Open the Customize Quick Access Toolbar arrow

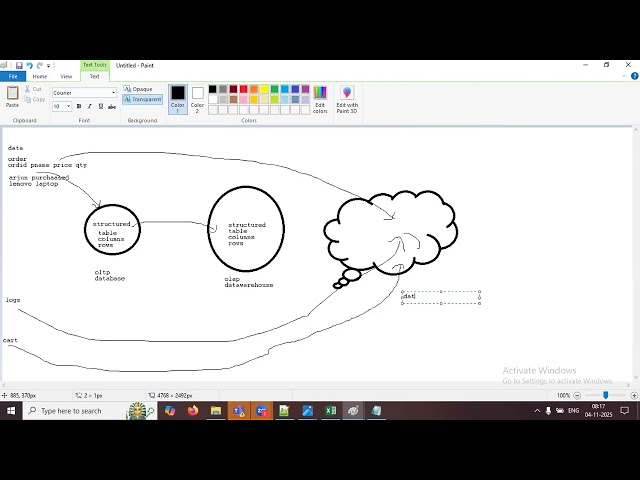tap(49, 66)
